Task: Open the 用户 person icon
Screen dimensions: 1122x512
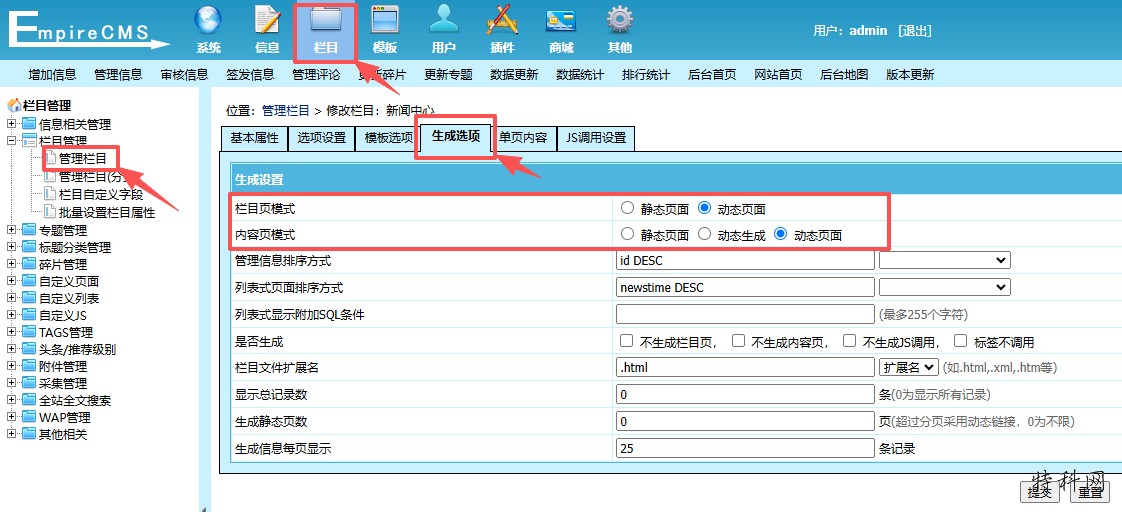Action: [444, 20]
